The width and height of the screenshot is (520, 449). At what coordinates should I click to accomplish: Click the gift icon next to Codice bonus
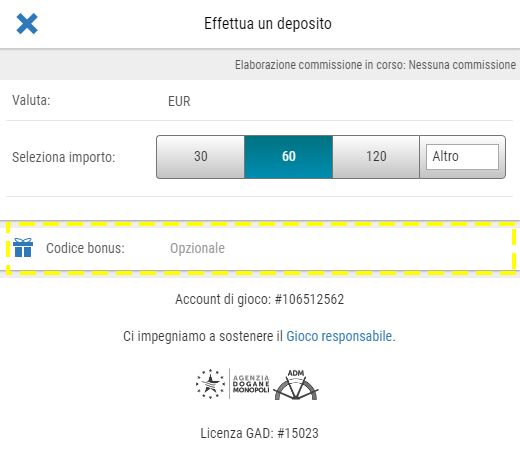(x=23, y=248)
